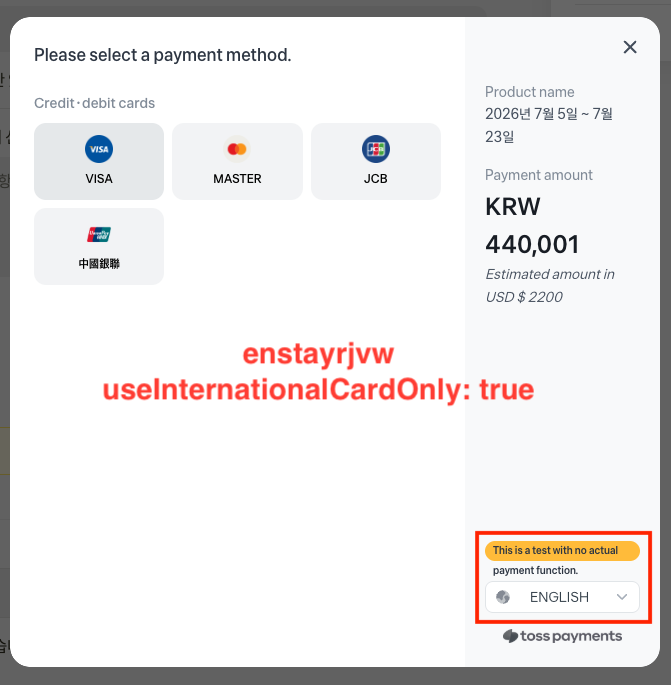Click the UnionPay card logo

tap(99, 235)
